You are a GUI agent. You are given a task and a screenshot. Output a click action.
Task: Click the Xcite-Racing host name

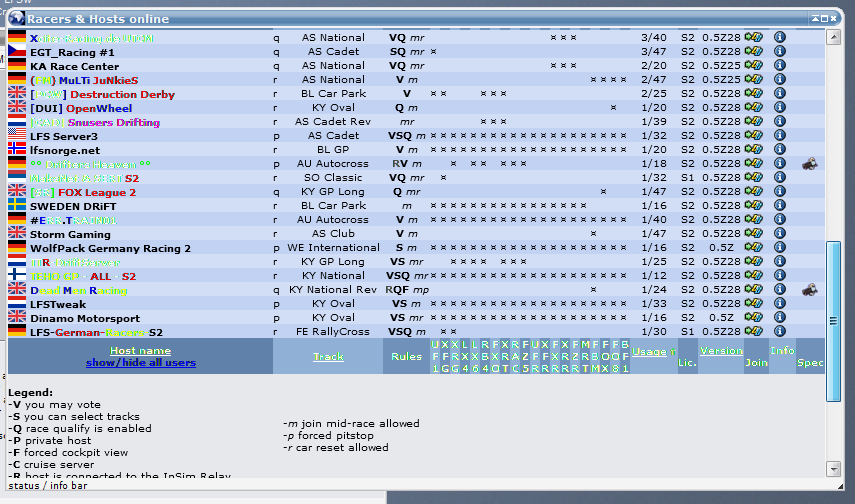coord(92,38)
